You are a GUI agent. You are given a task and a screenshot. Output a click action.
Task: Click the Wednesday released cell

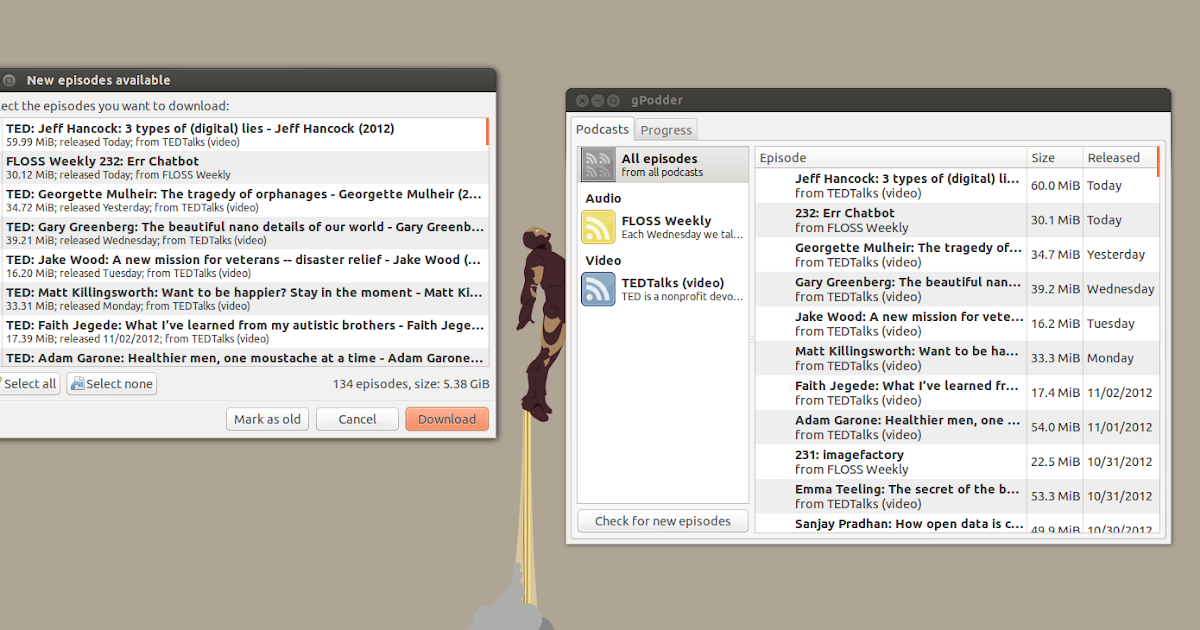[x=1120, y=289]
